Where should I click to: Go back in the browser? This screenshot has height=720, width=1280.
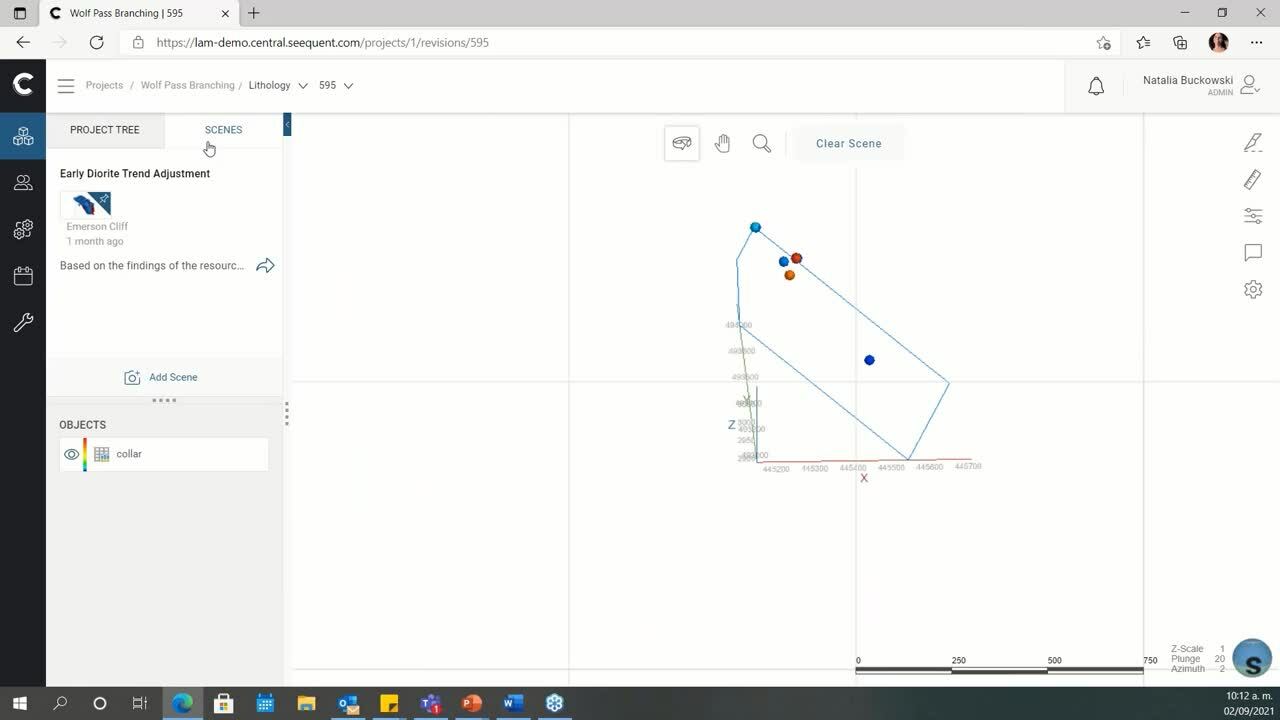23,43
